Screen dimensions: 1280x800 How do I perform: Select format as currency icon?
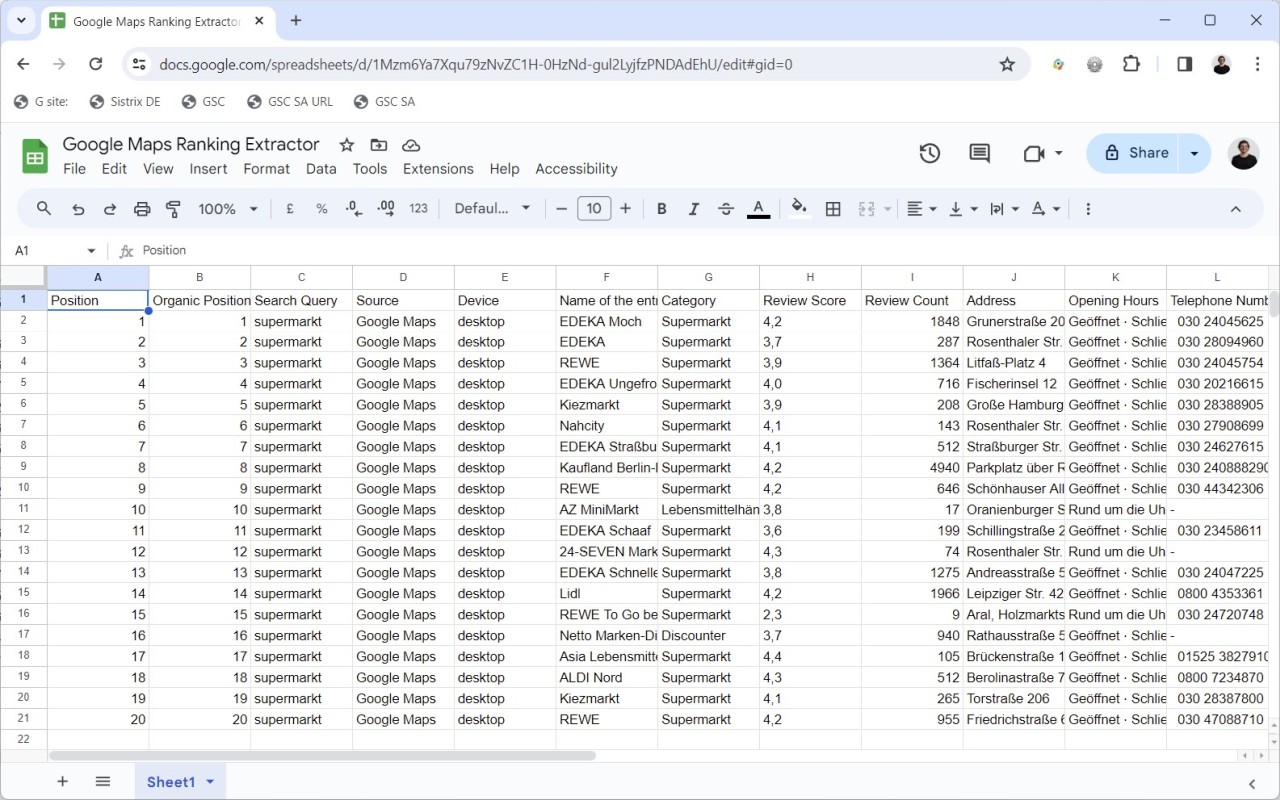(x=289, y=209)
